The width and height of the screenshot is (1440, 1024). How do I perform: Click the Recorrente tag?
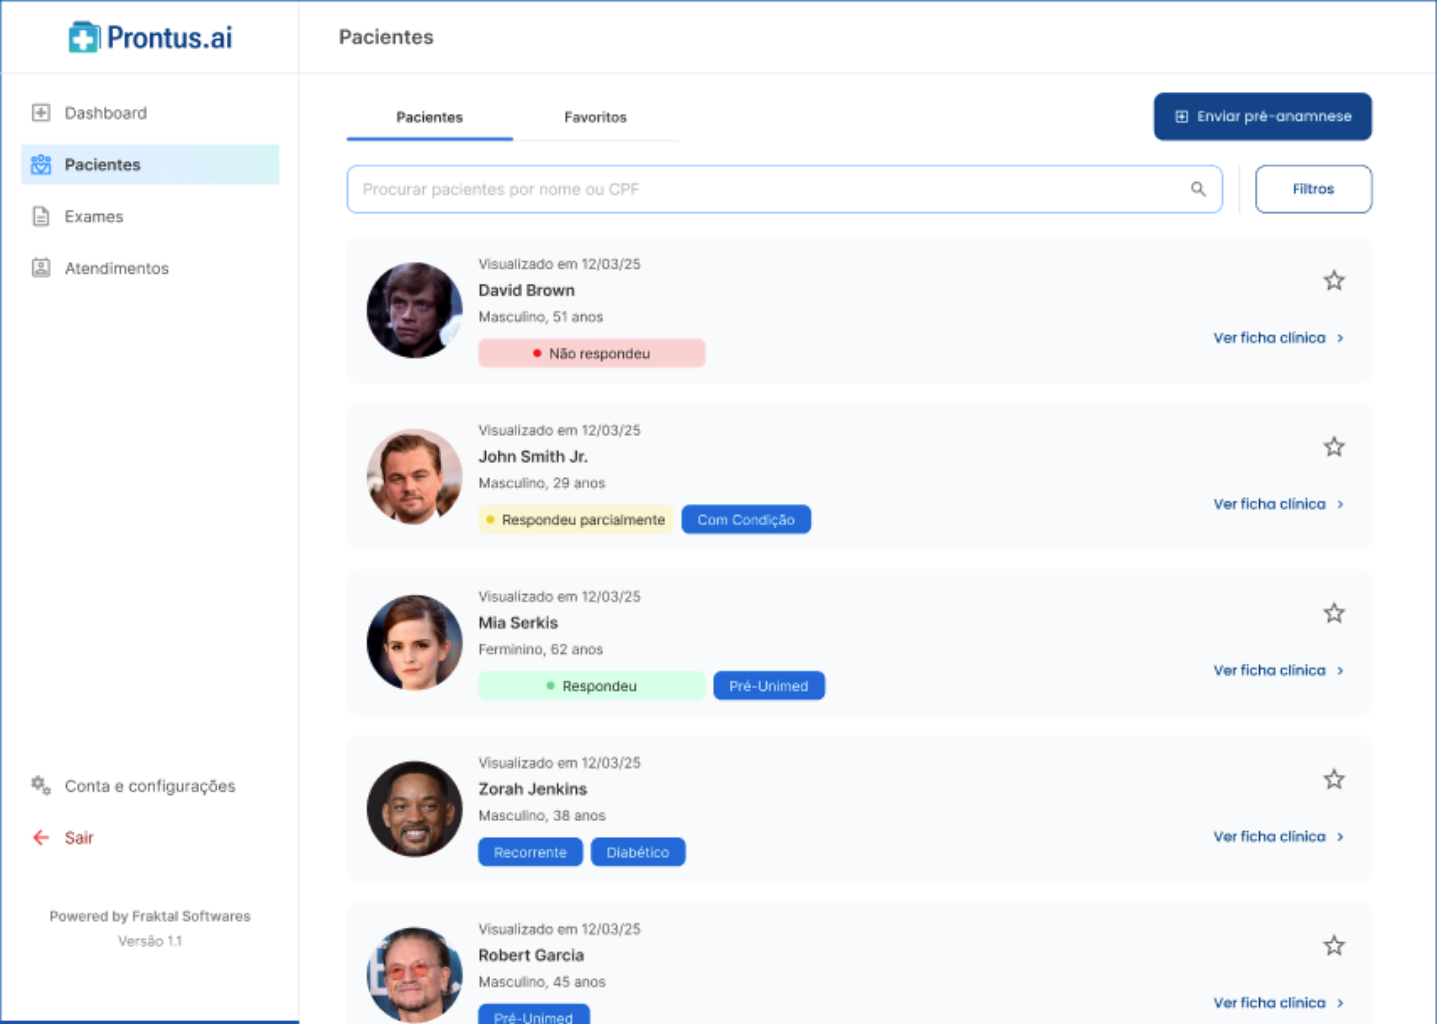530,852
